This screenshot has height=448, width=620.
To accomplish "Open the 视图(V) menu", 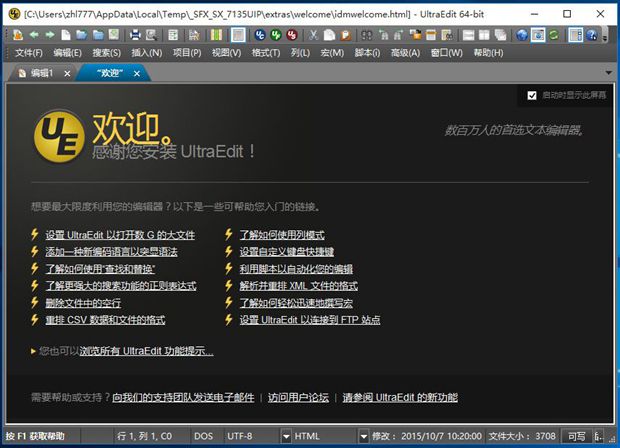I will point(227,53).
